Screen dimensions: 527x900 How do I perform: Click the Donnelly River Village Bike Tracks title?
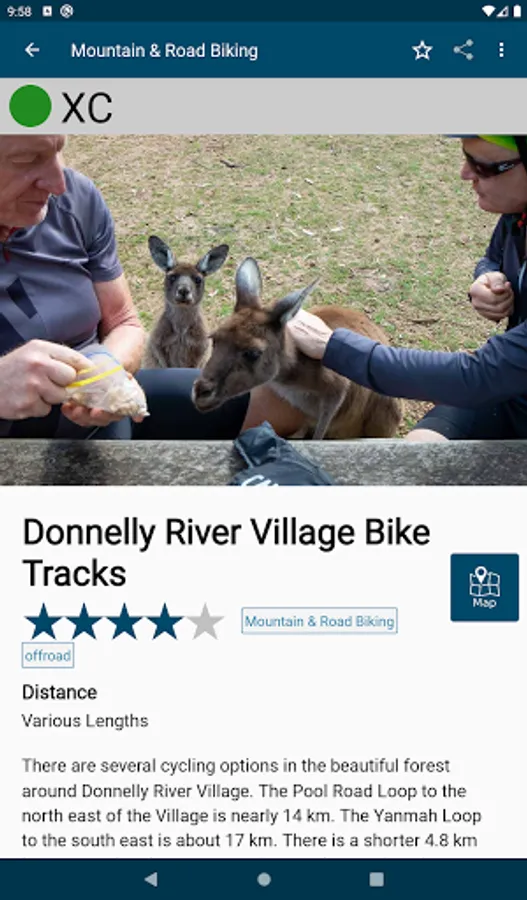226,553
